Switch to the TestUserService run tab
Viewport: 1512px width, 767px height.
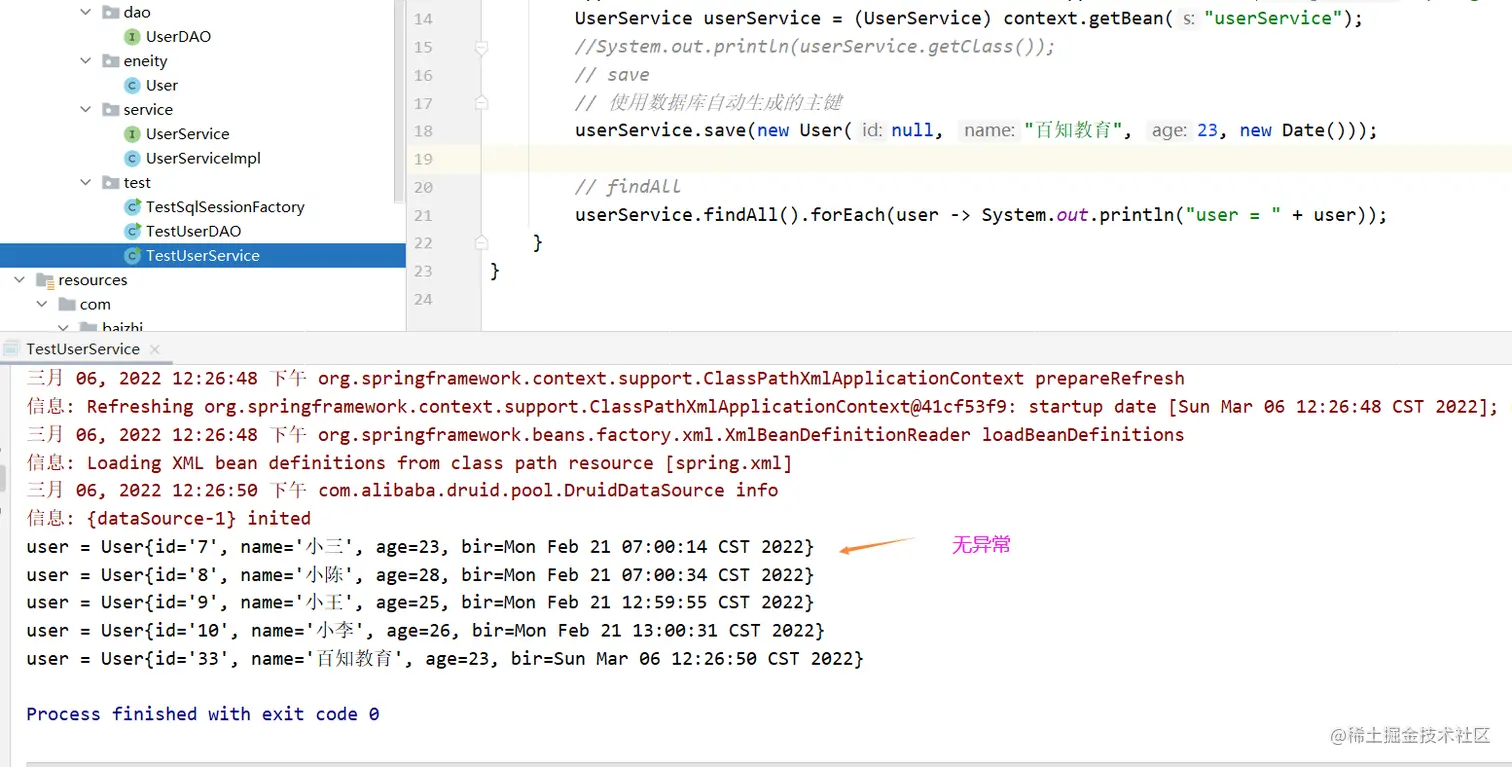pyautogui.click(x=83, y=349)
